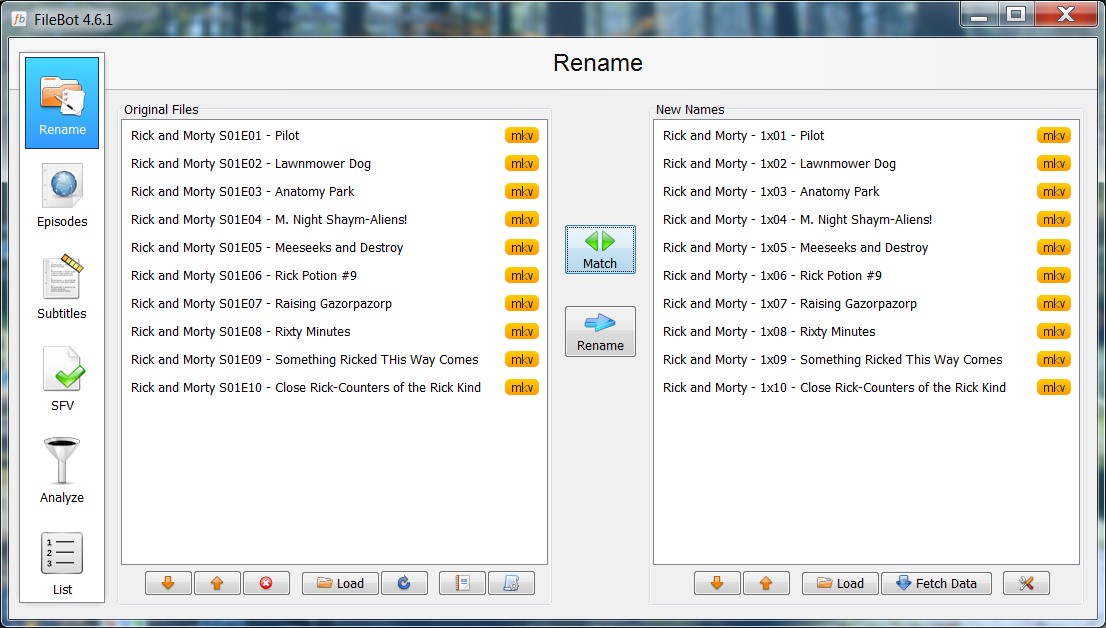Switch to the Episodes panel
Image resolution: width=1106 pixels, height=628 pixels.
[x=62, y=195]
